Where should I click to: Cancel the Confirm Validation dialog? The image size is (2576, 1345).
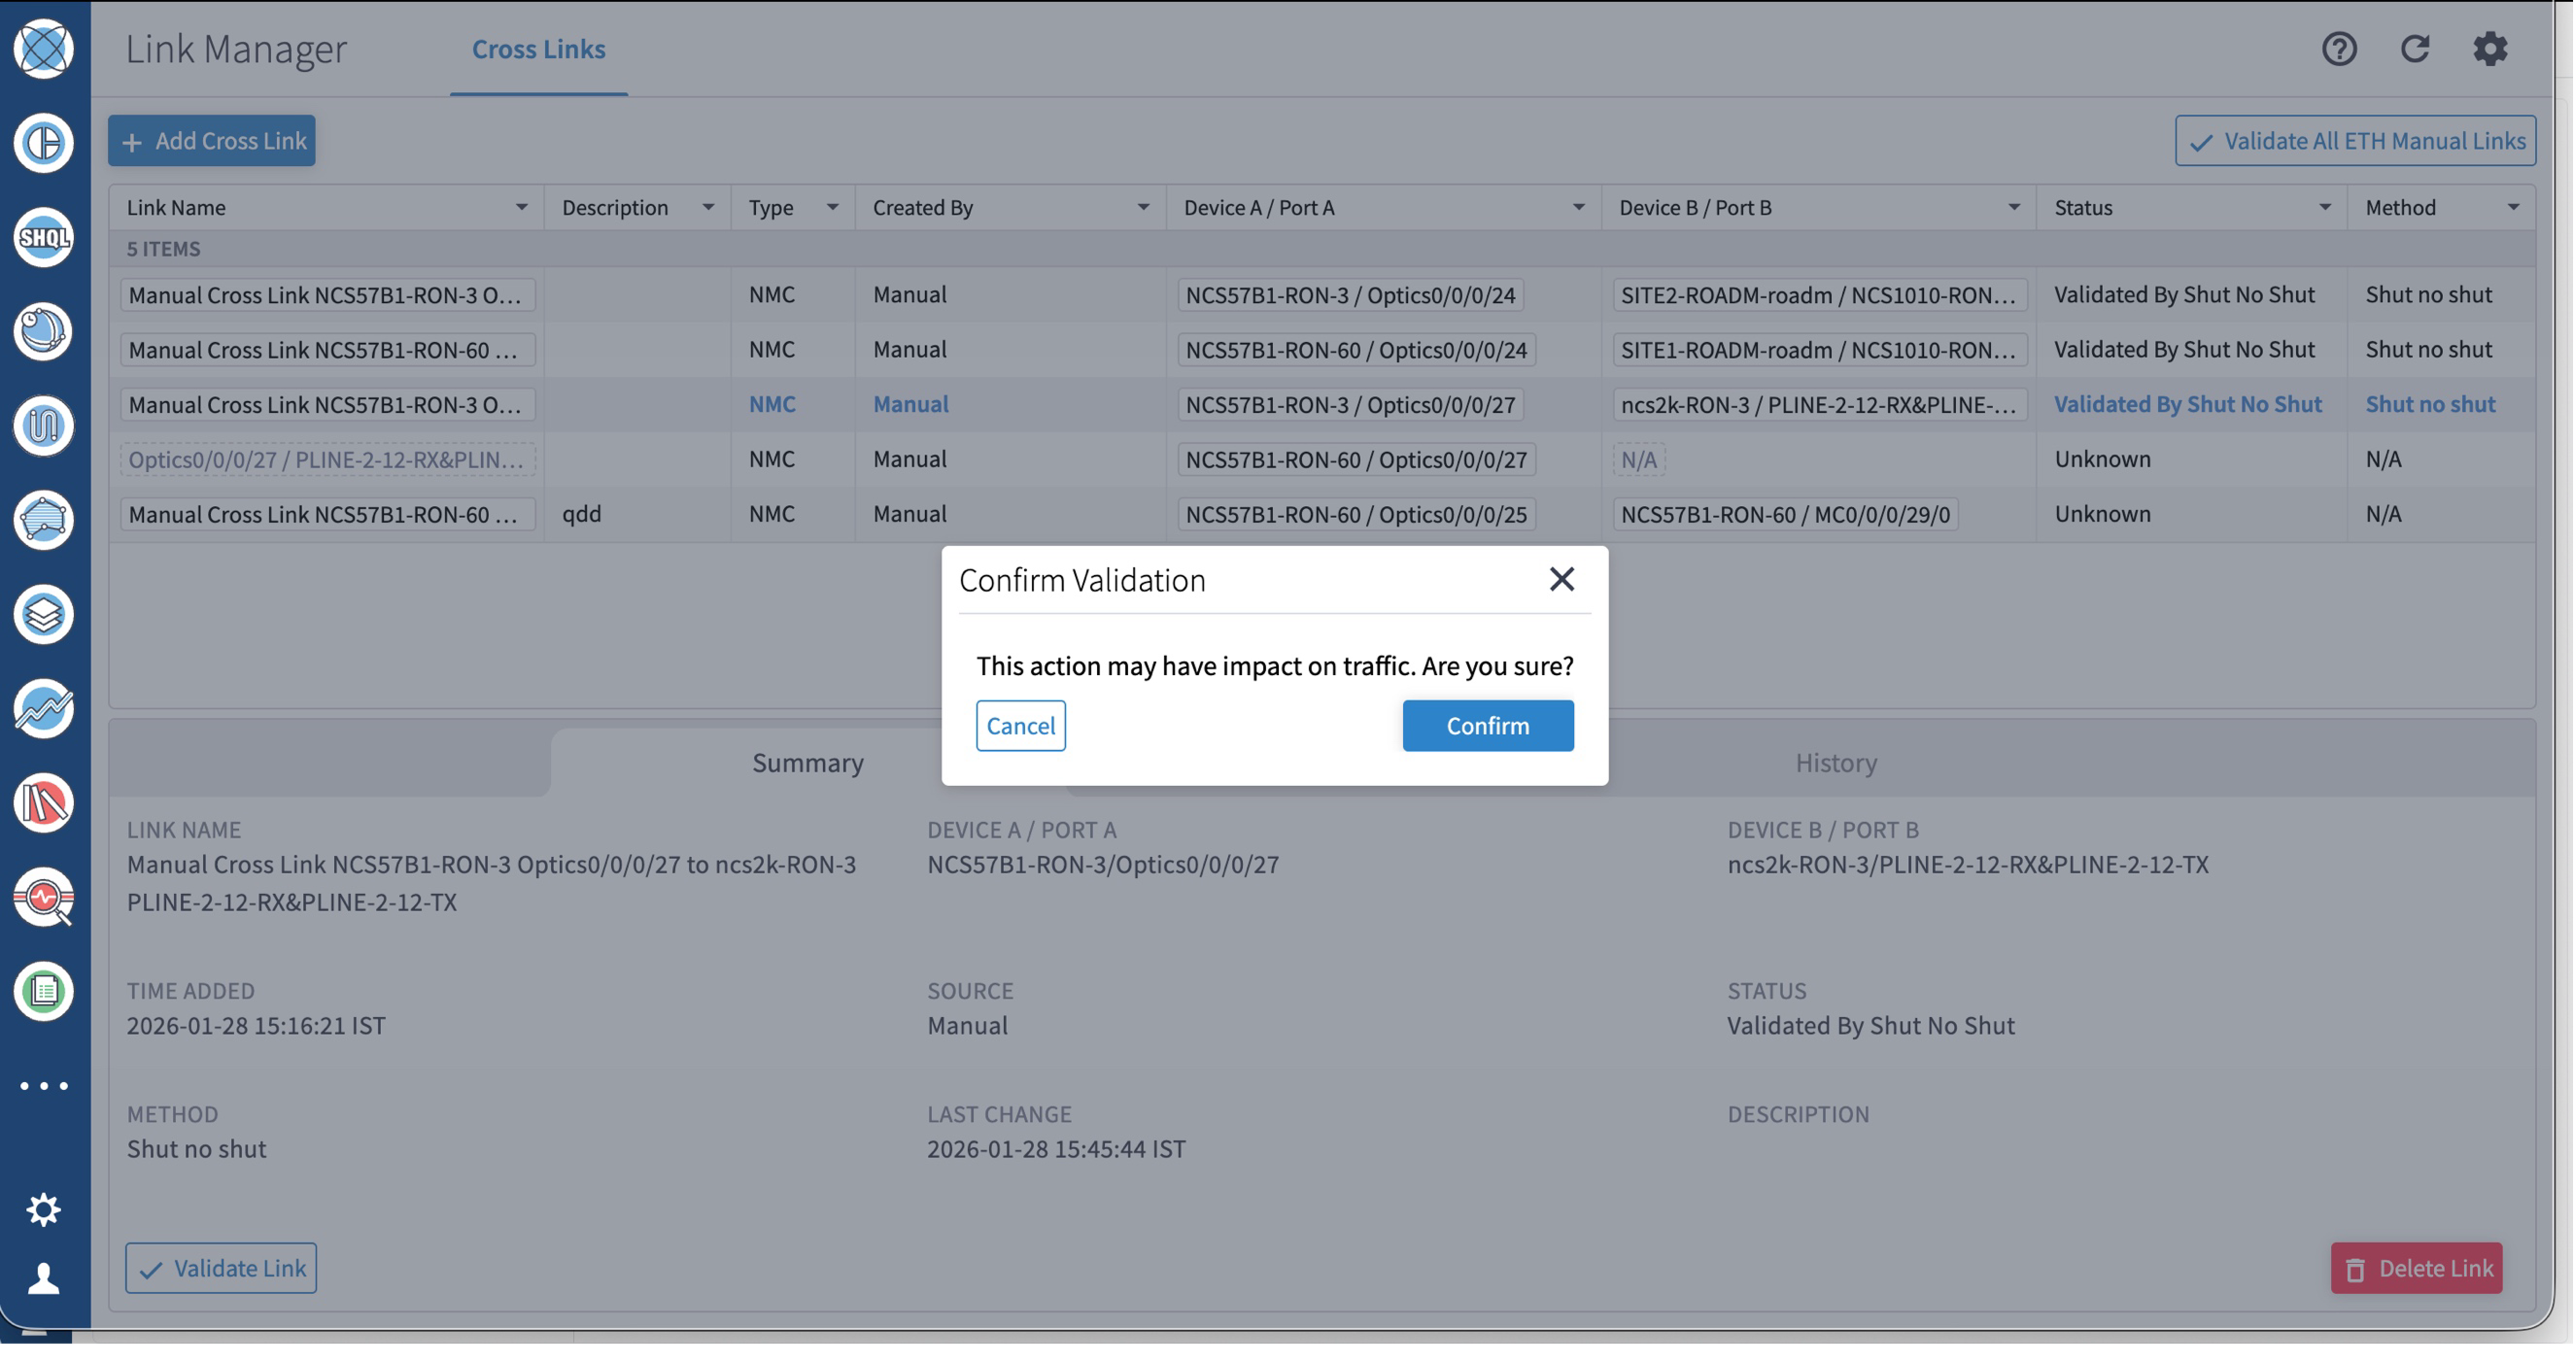tap(1020, 725)
